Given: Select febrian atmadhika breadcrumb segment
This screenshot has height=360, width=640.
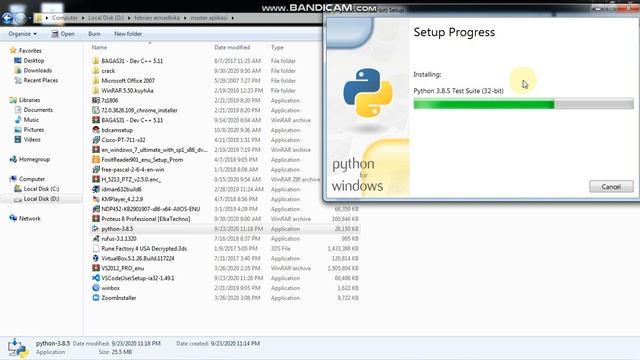Looking at the screenshot, I should coord(157,18).
